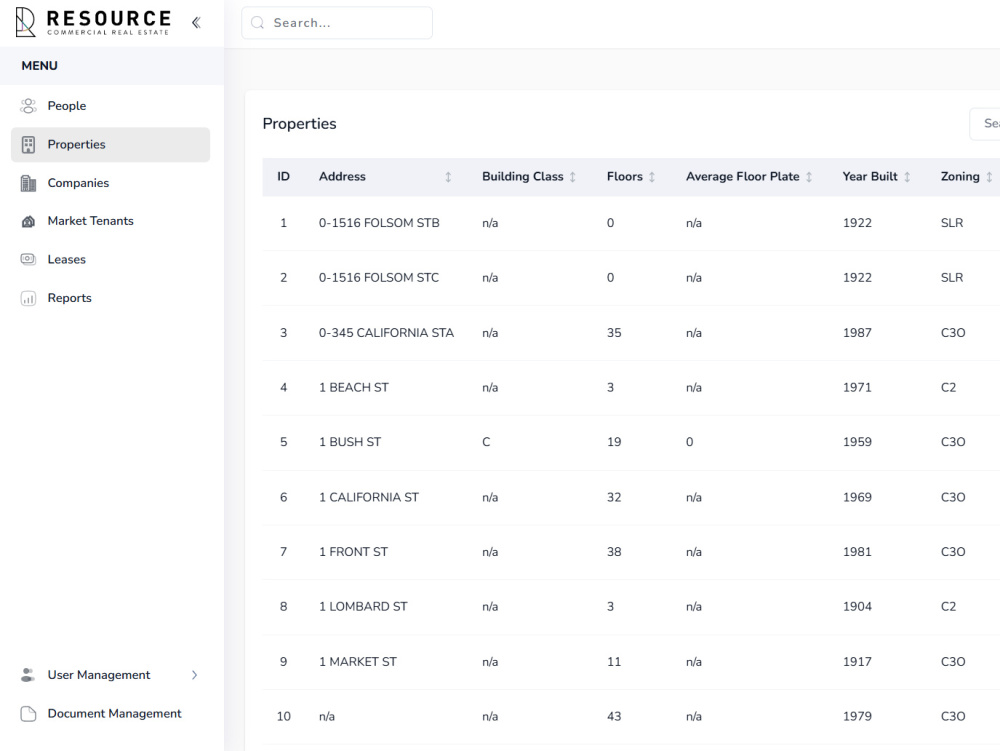Sort by Year Built column arrows
Image resolution: width=1000 pixels, height=751 pixels.
[x=907, y=177]
